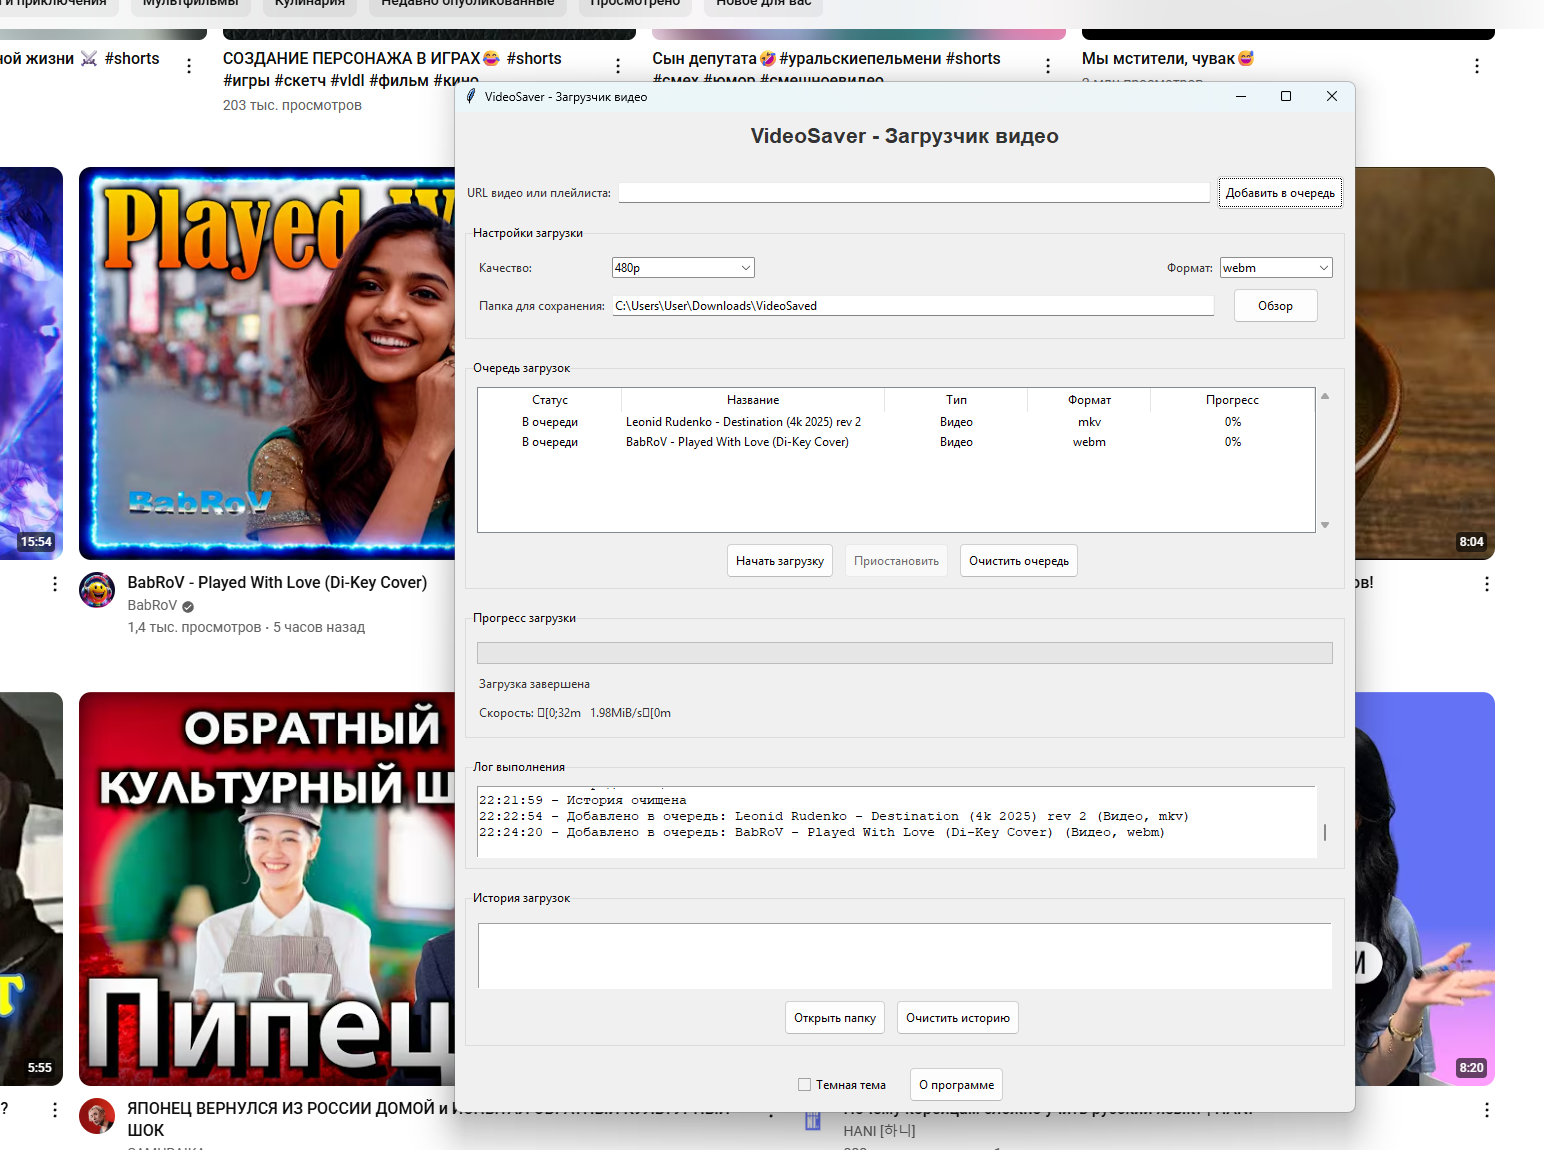Click Приостановить button
This screenshot has height=1150, width=1544.
896,561
